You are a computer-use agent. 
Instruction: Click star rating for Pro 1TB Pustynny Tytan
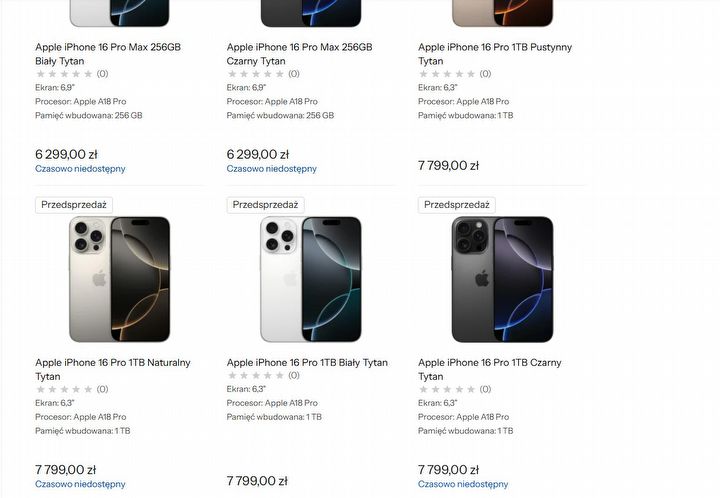point(447,74)
